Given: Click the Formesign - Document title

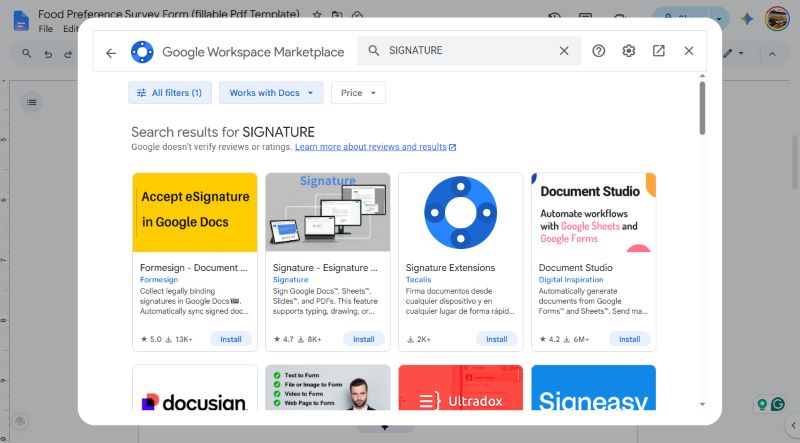Looking at the screenshot, I should (x=193, y=267).
